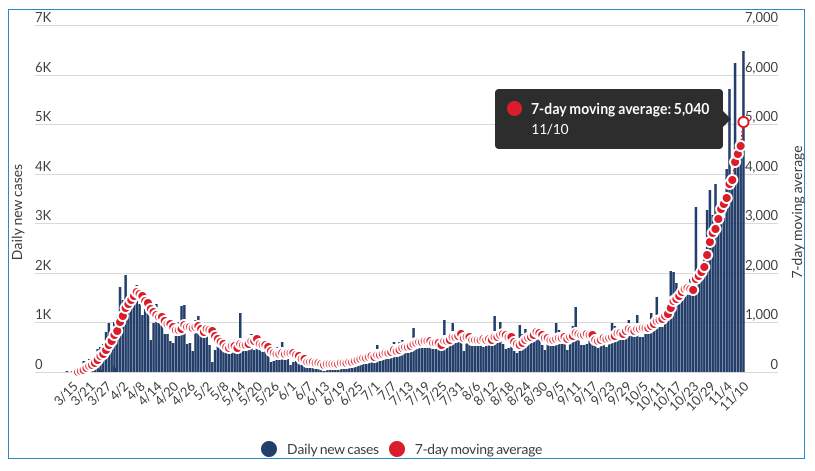
Task: Click the tall spike bar above 3K near 10/23
Action: coord(695,289)
